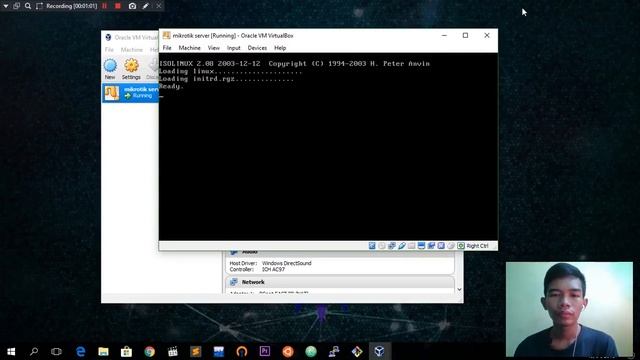Screen dimensions: 640x360
Task: Open the orange circular app icon on taskbar
Action: coord(288,351)
